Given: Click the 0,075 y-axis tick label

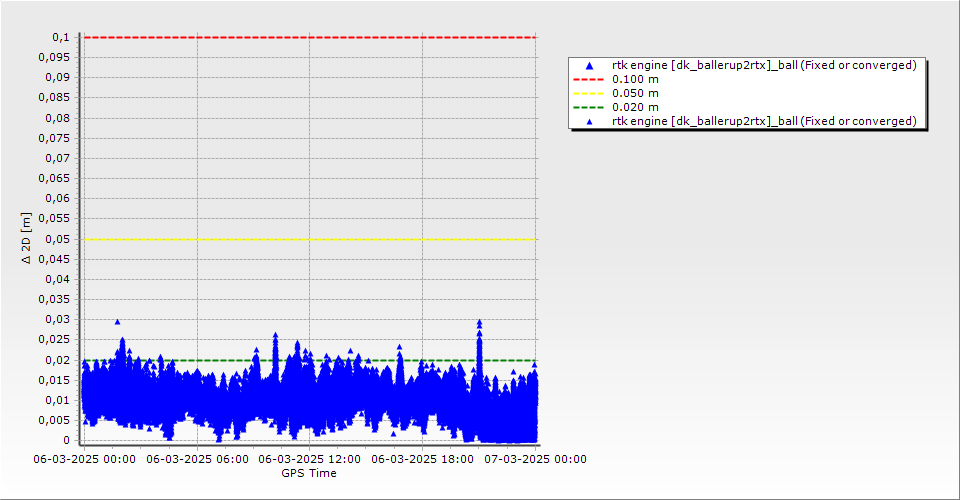Looking at the screenshot, I should [x=54, y=138].
